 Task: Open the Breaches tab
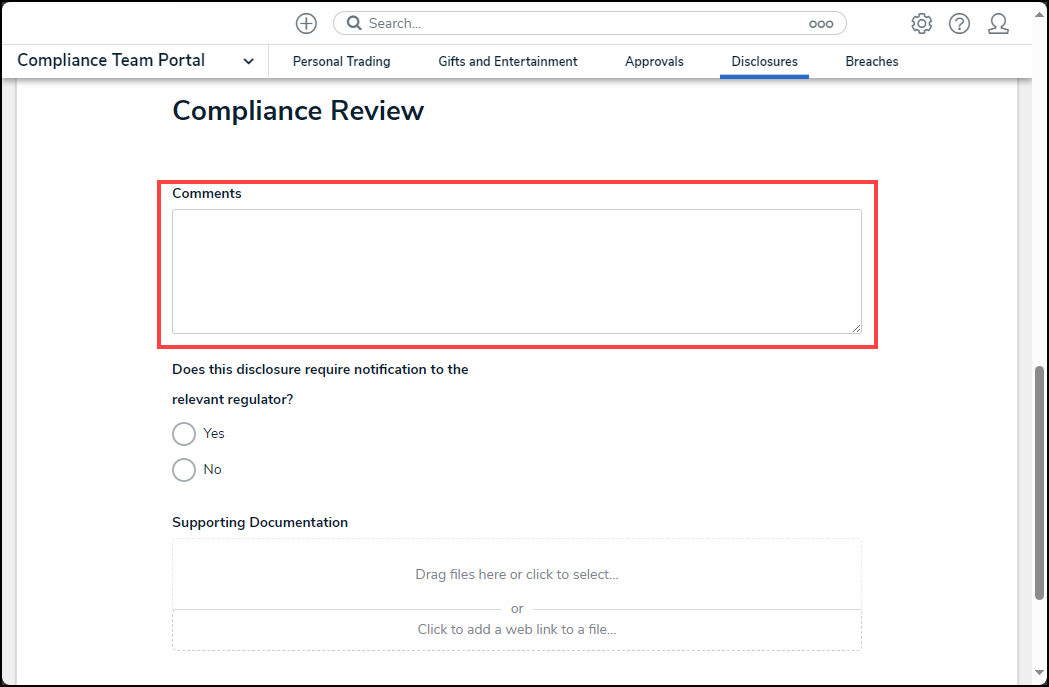point(871,62)
